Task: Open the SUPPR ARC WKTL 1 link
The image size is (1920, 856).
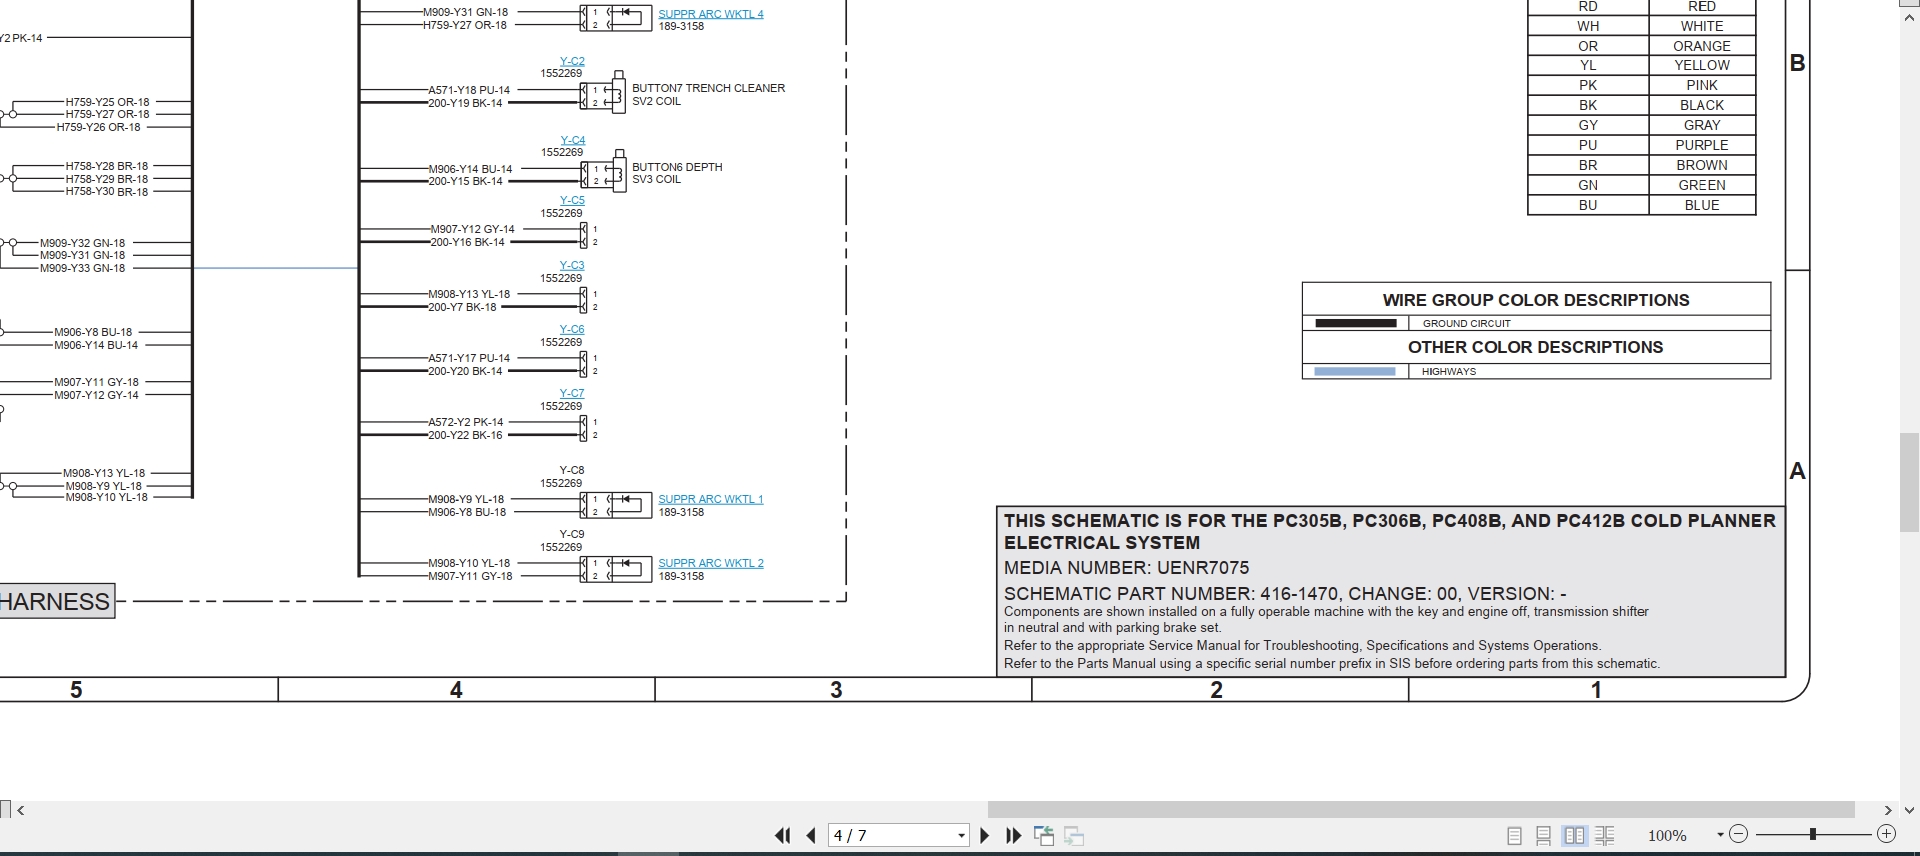Action: pyautogui.click(x=710, y=499)
